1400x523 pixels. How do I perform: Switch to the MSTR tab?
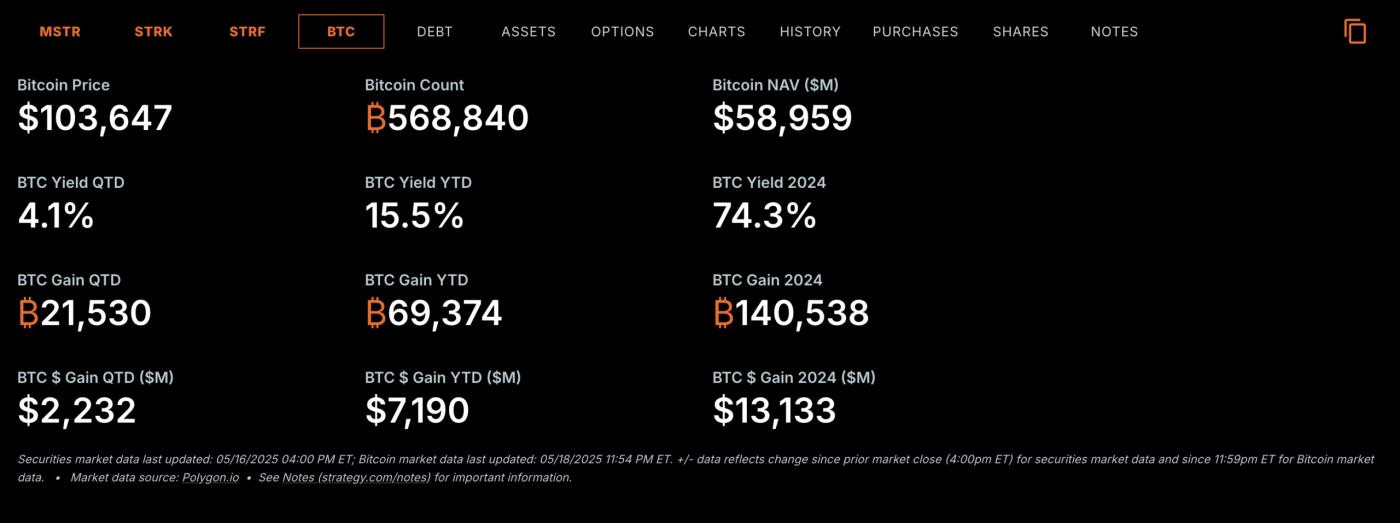point(60,32)
